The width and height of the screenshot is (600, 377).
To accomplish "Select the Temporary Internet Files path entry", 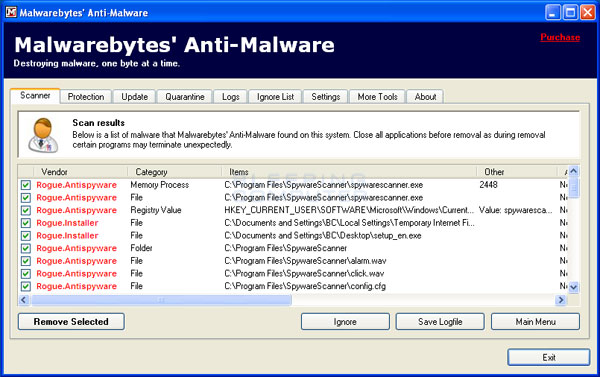I will coord(349,223).
